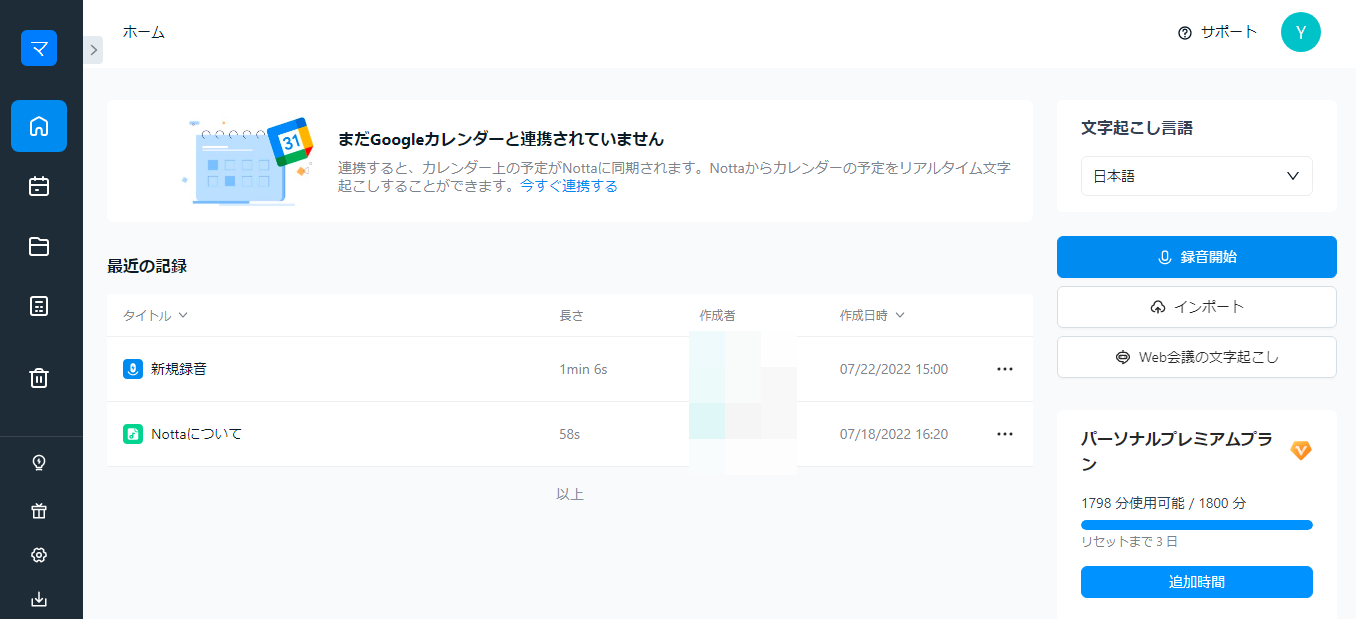Click the lightbulb tips icon in sidebar
This screenshot has height=619, width=1356.
point(39,462)
